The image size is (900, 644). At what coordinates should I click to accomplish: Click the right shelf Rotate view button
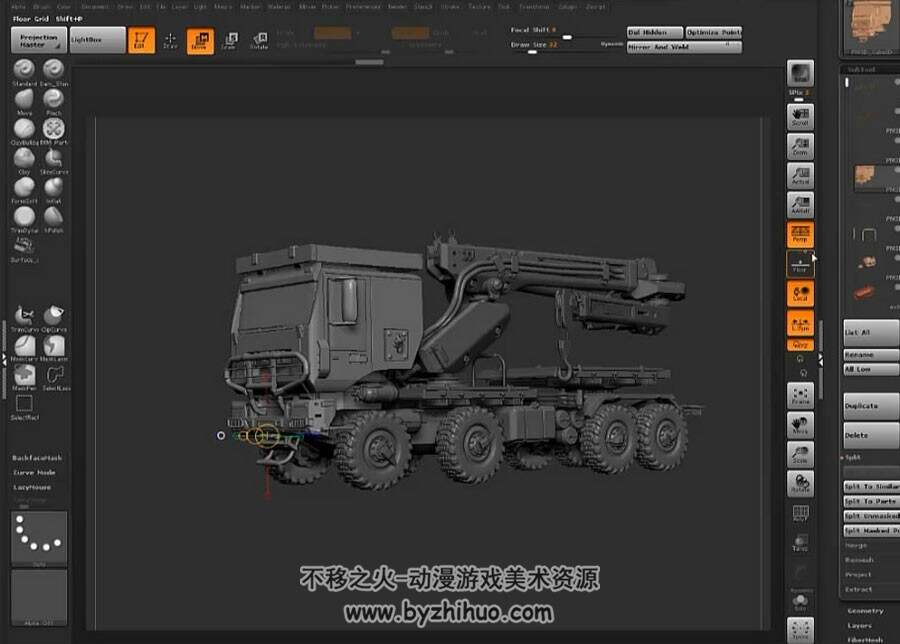click(x=800, y=483)
